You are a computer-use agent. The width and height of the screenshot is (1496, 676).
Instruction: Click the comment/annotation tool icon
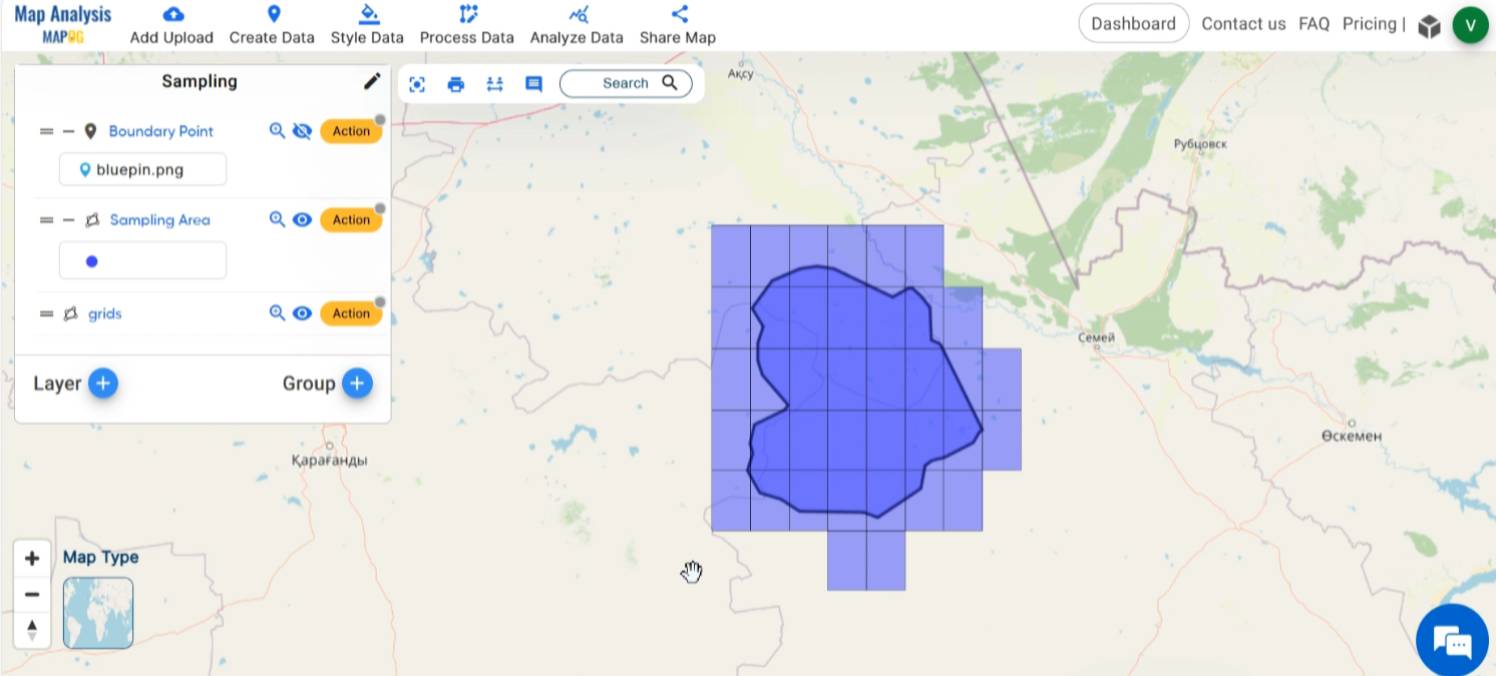(x=534, y=84)
